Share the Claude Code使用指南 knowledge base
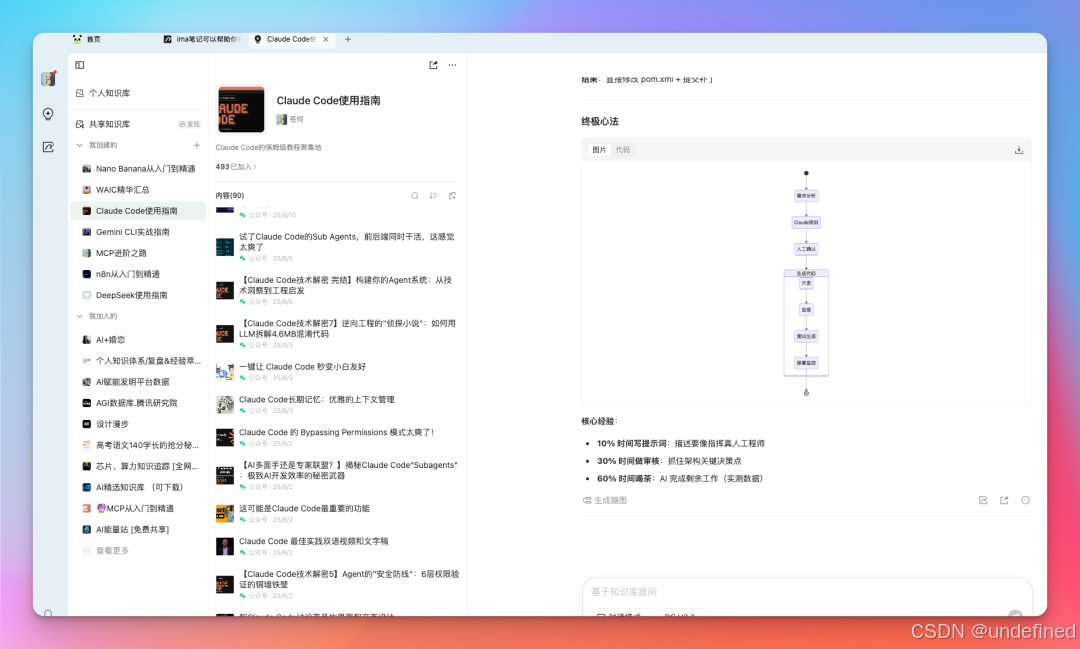The image size is (1080, 649). click(x=435, y=64)
